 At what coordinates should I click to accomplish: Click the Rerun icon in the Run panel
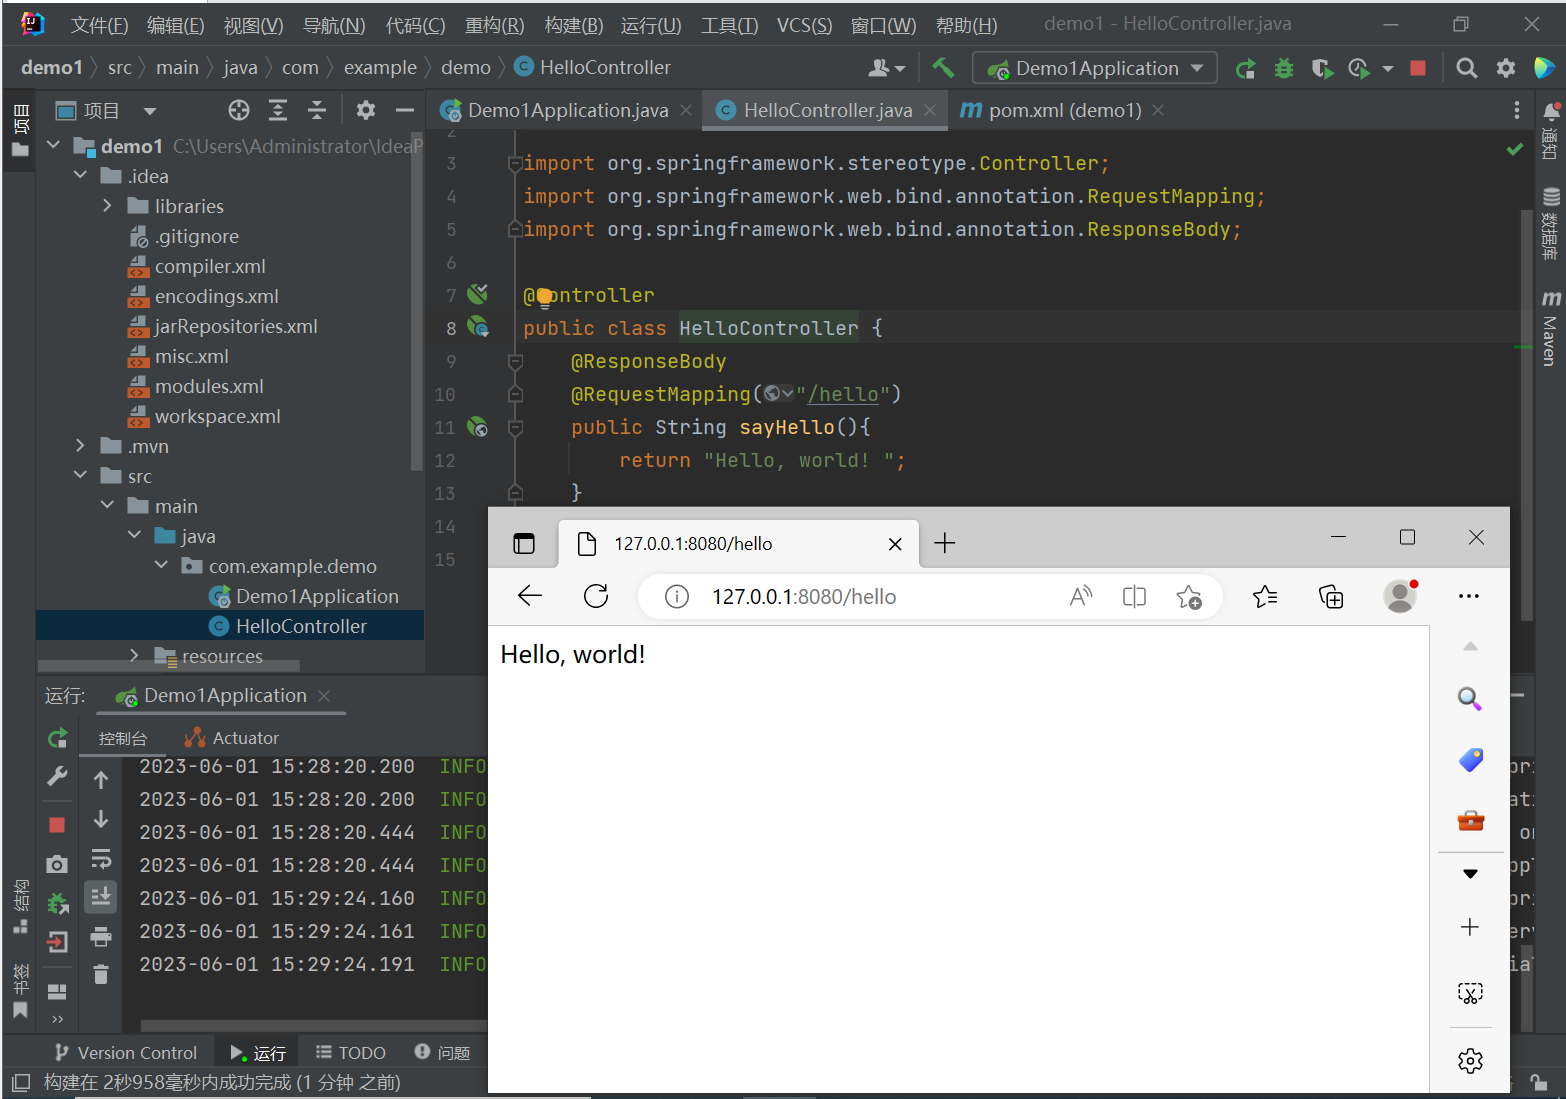point(57,738)
